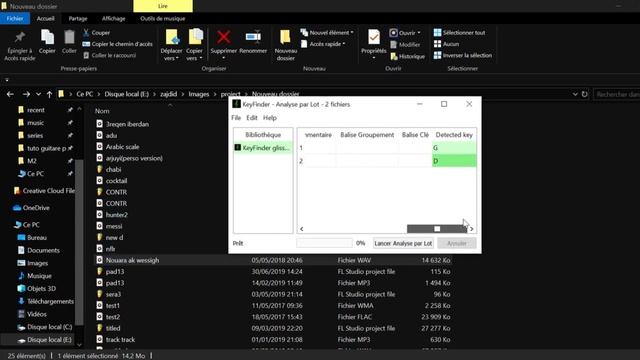Click the Explorer back arrow

(10, 94)
